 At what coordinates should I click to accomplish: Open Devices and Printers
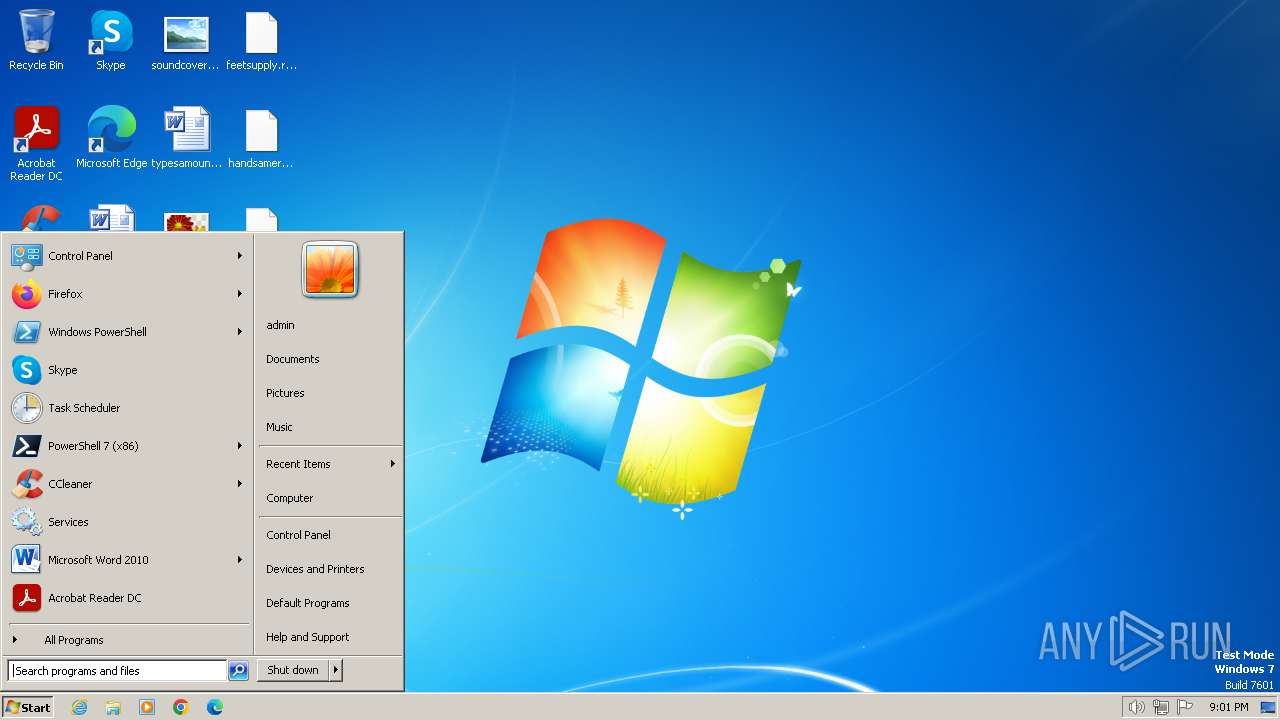[x=330, y=569]
